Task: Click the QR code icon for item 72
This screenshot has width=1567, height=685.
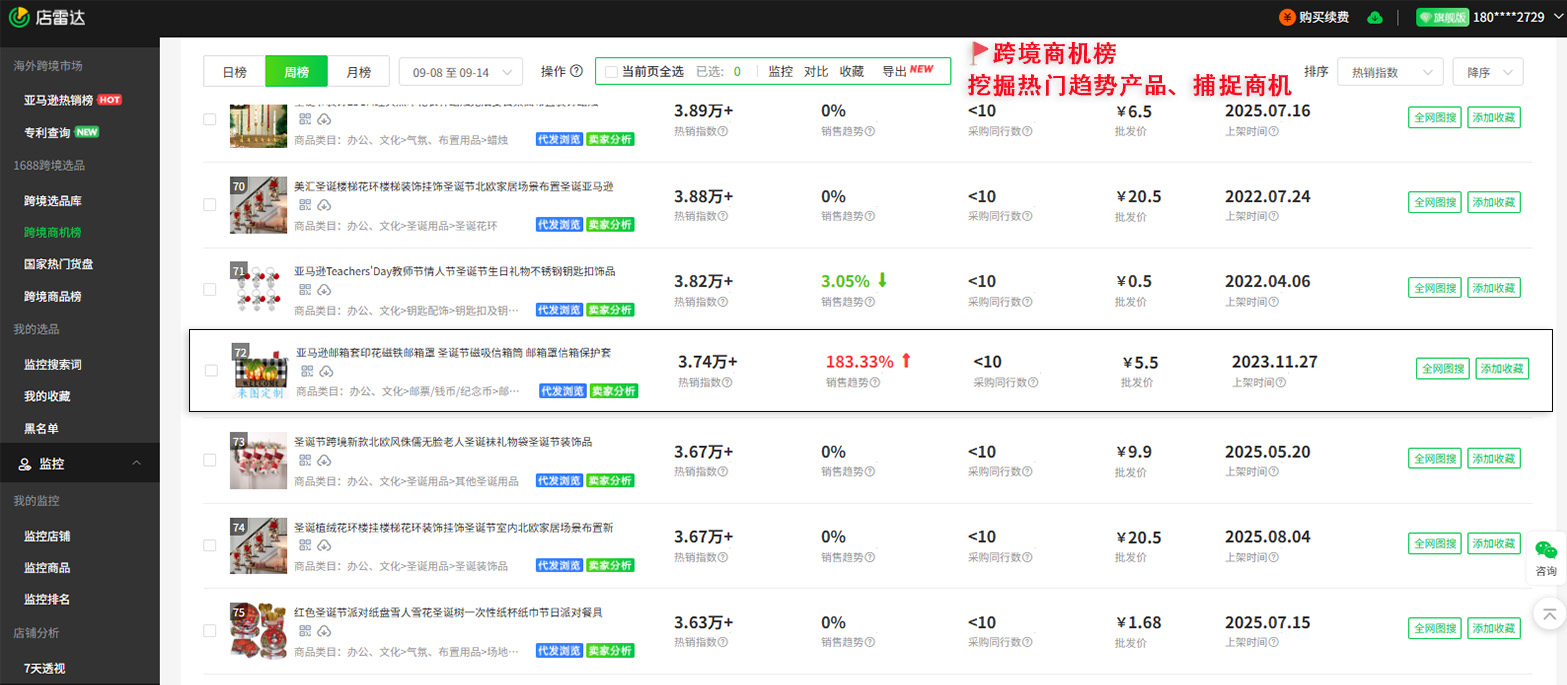Action: coord(307,372)
